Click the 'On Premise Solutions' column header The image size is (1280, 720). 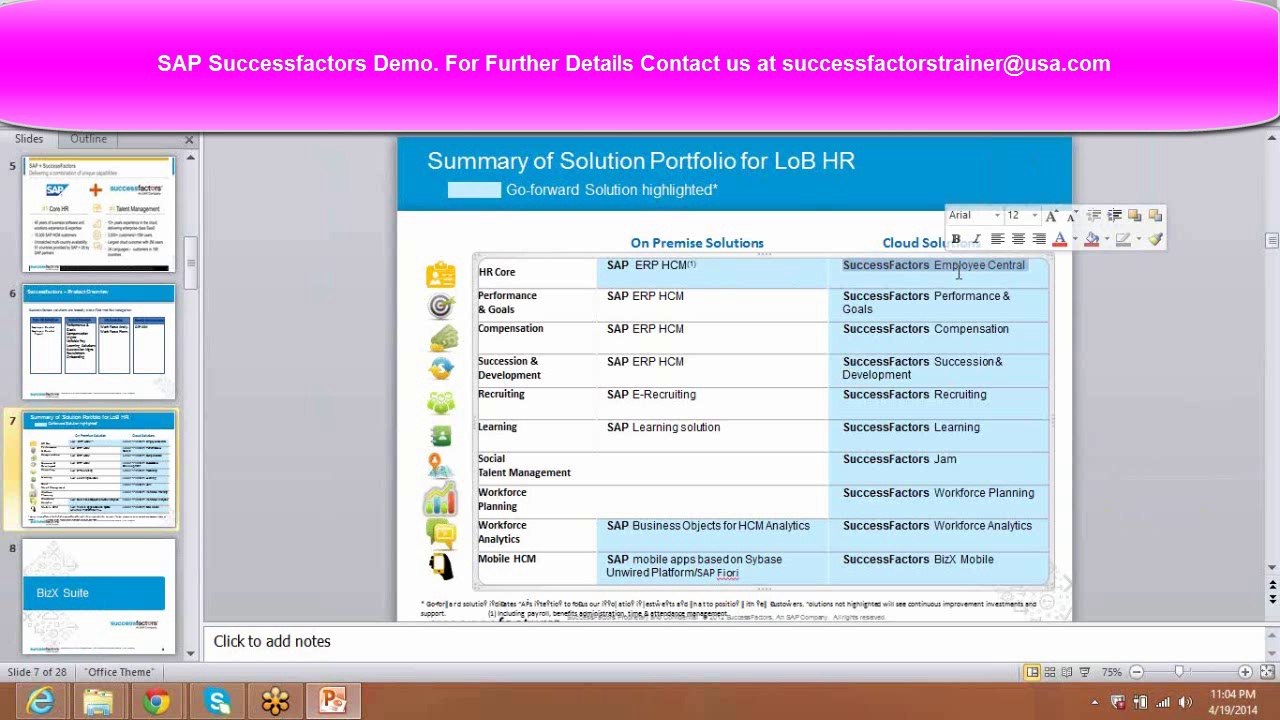tap(697, 243)
